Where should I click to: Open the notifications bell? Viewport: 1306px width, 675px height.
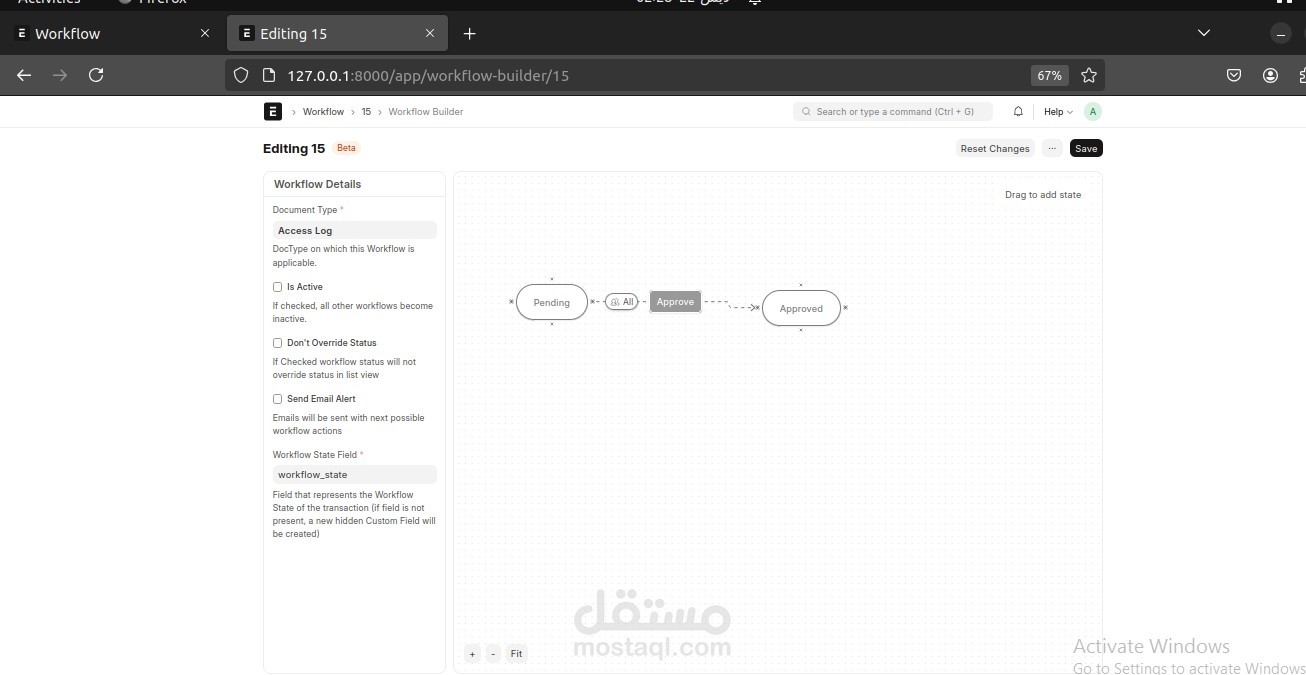[1018, 111]
